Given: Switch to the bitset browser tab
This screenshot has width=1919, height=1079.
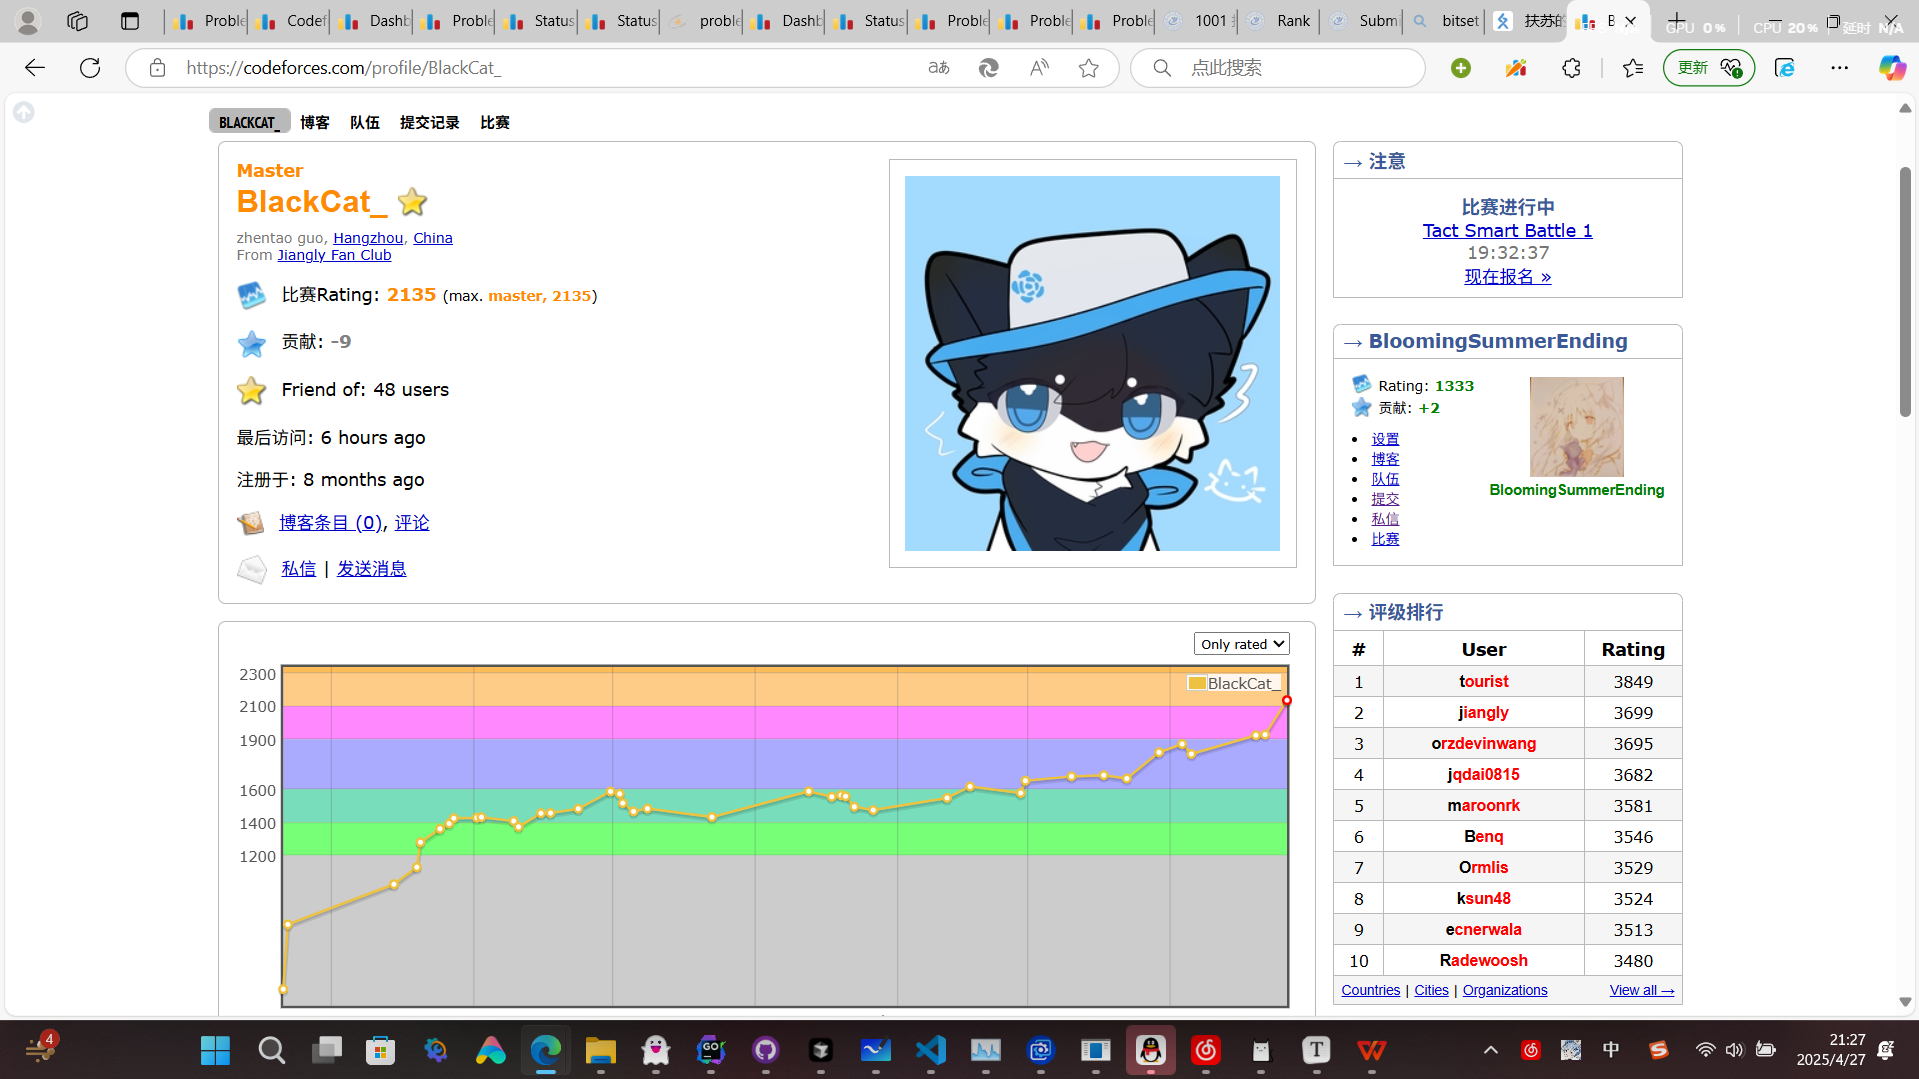Looking at the screenshot, I should click(x=1445, y=21).
